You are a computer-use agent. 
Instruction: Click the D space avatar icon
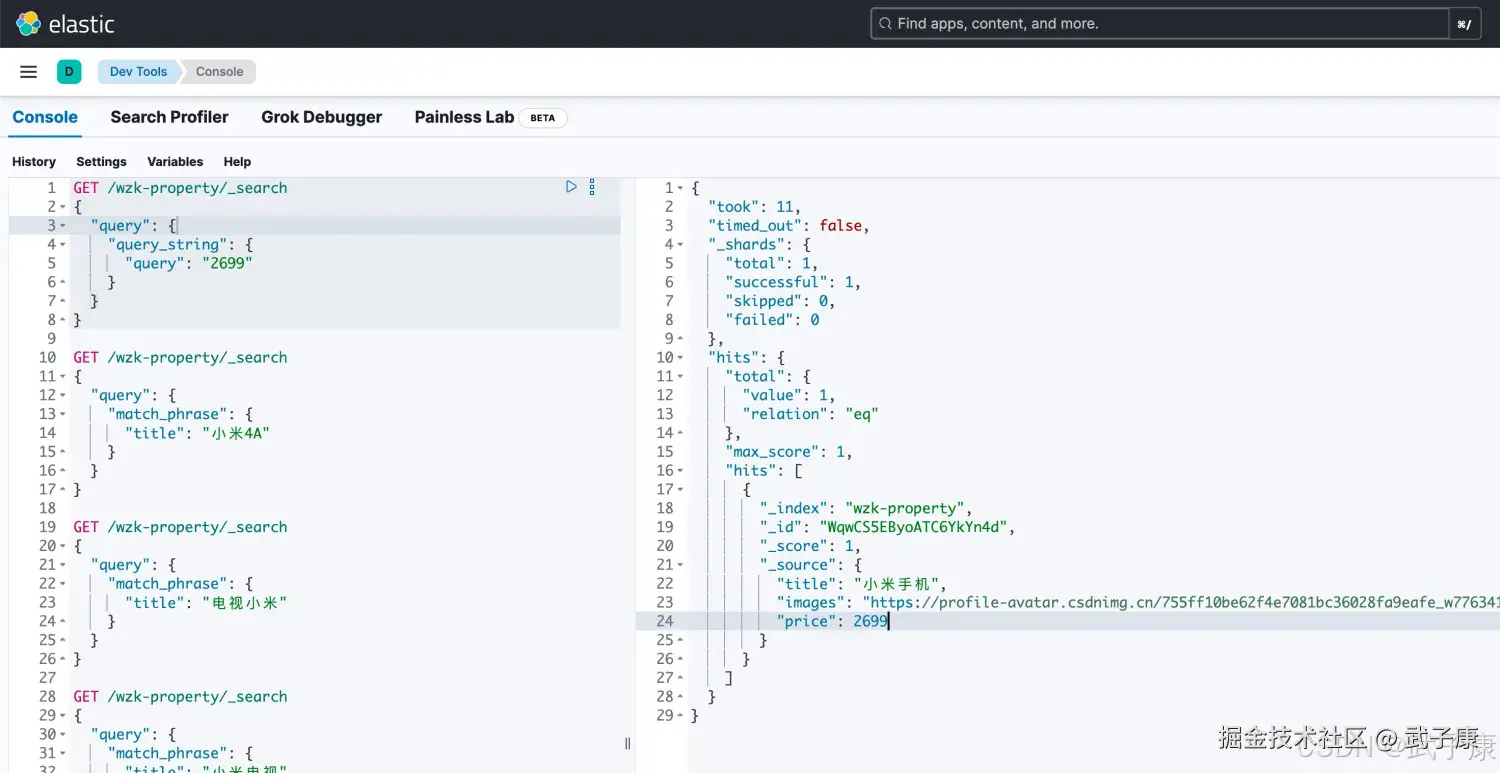pyautogui.click(x=69, y=71)
